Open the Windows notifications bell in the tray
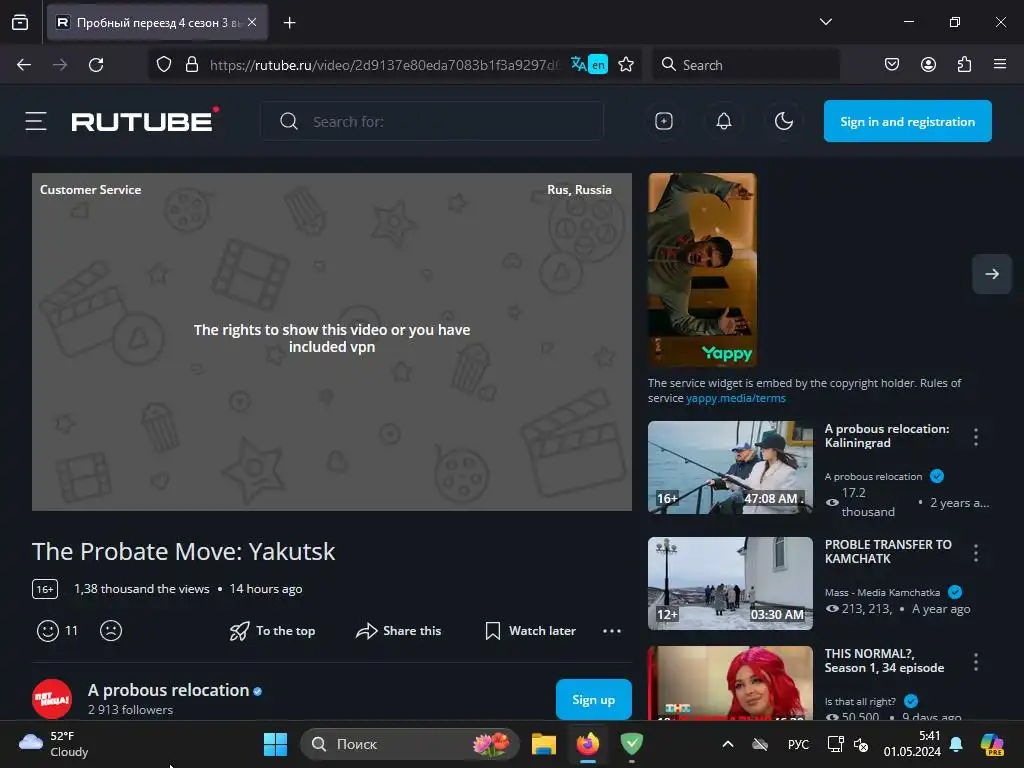 (x=956, y=744)
